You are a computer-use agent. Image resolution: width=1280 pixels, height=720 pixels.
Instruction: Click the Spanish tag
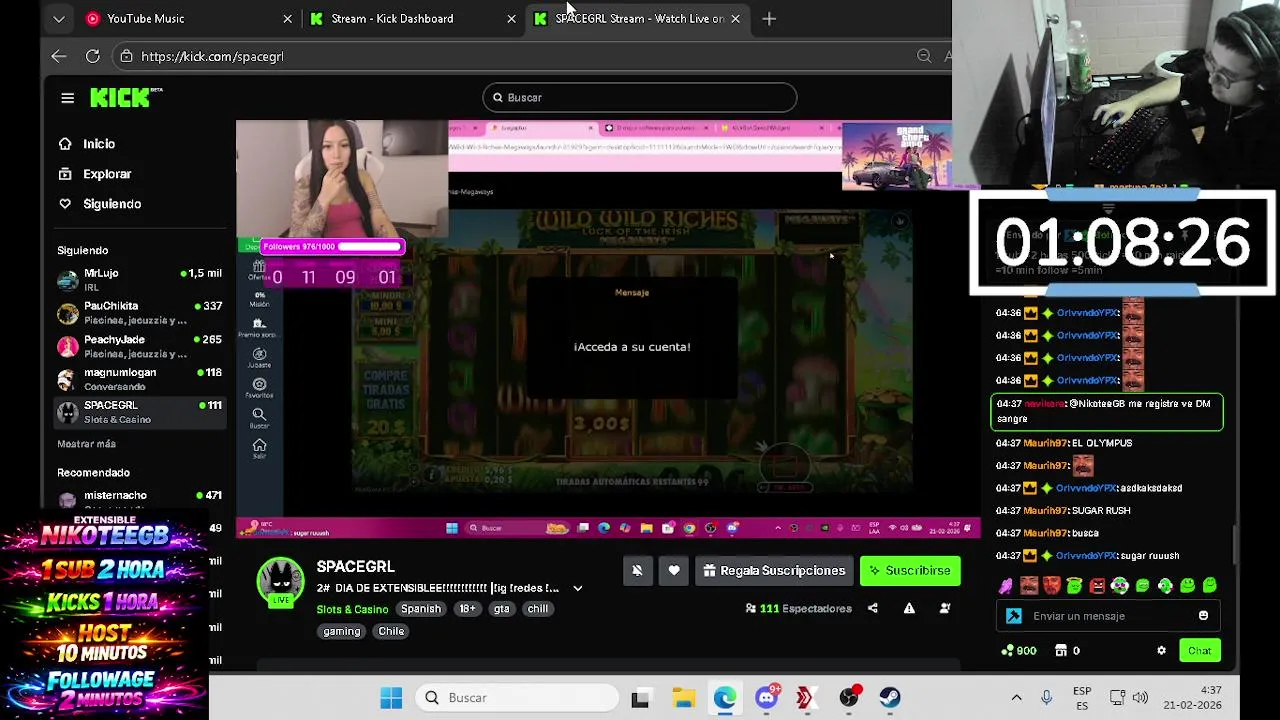(421, 609)
